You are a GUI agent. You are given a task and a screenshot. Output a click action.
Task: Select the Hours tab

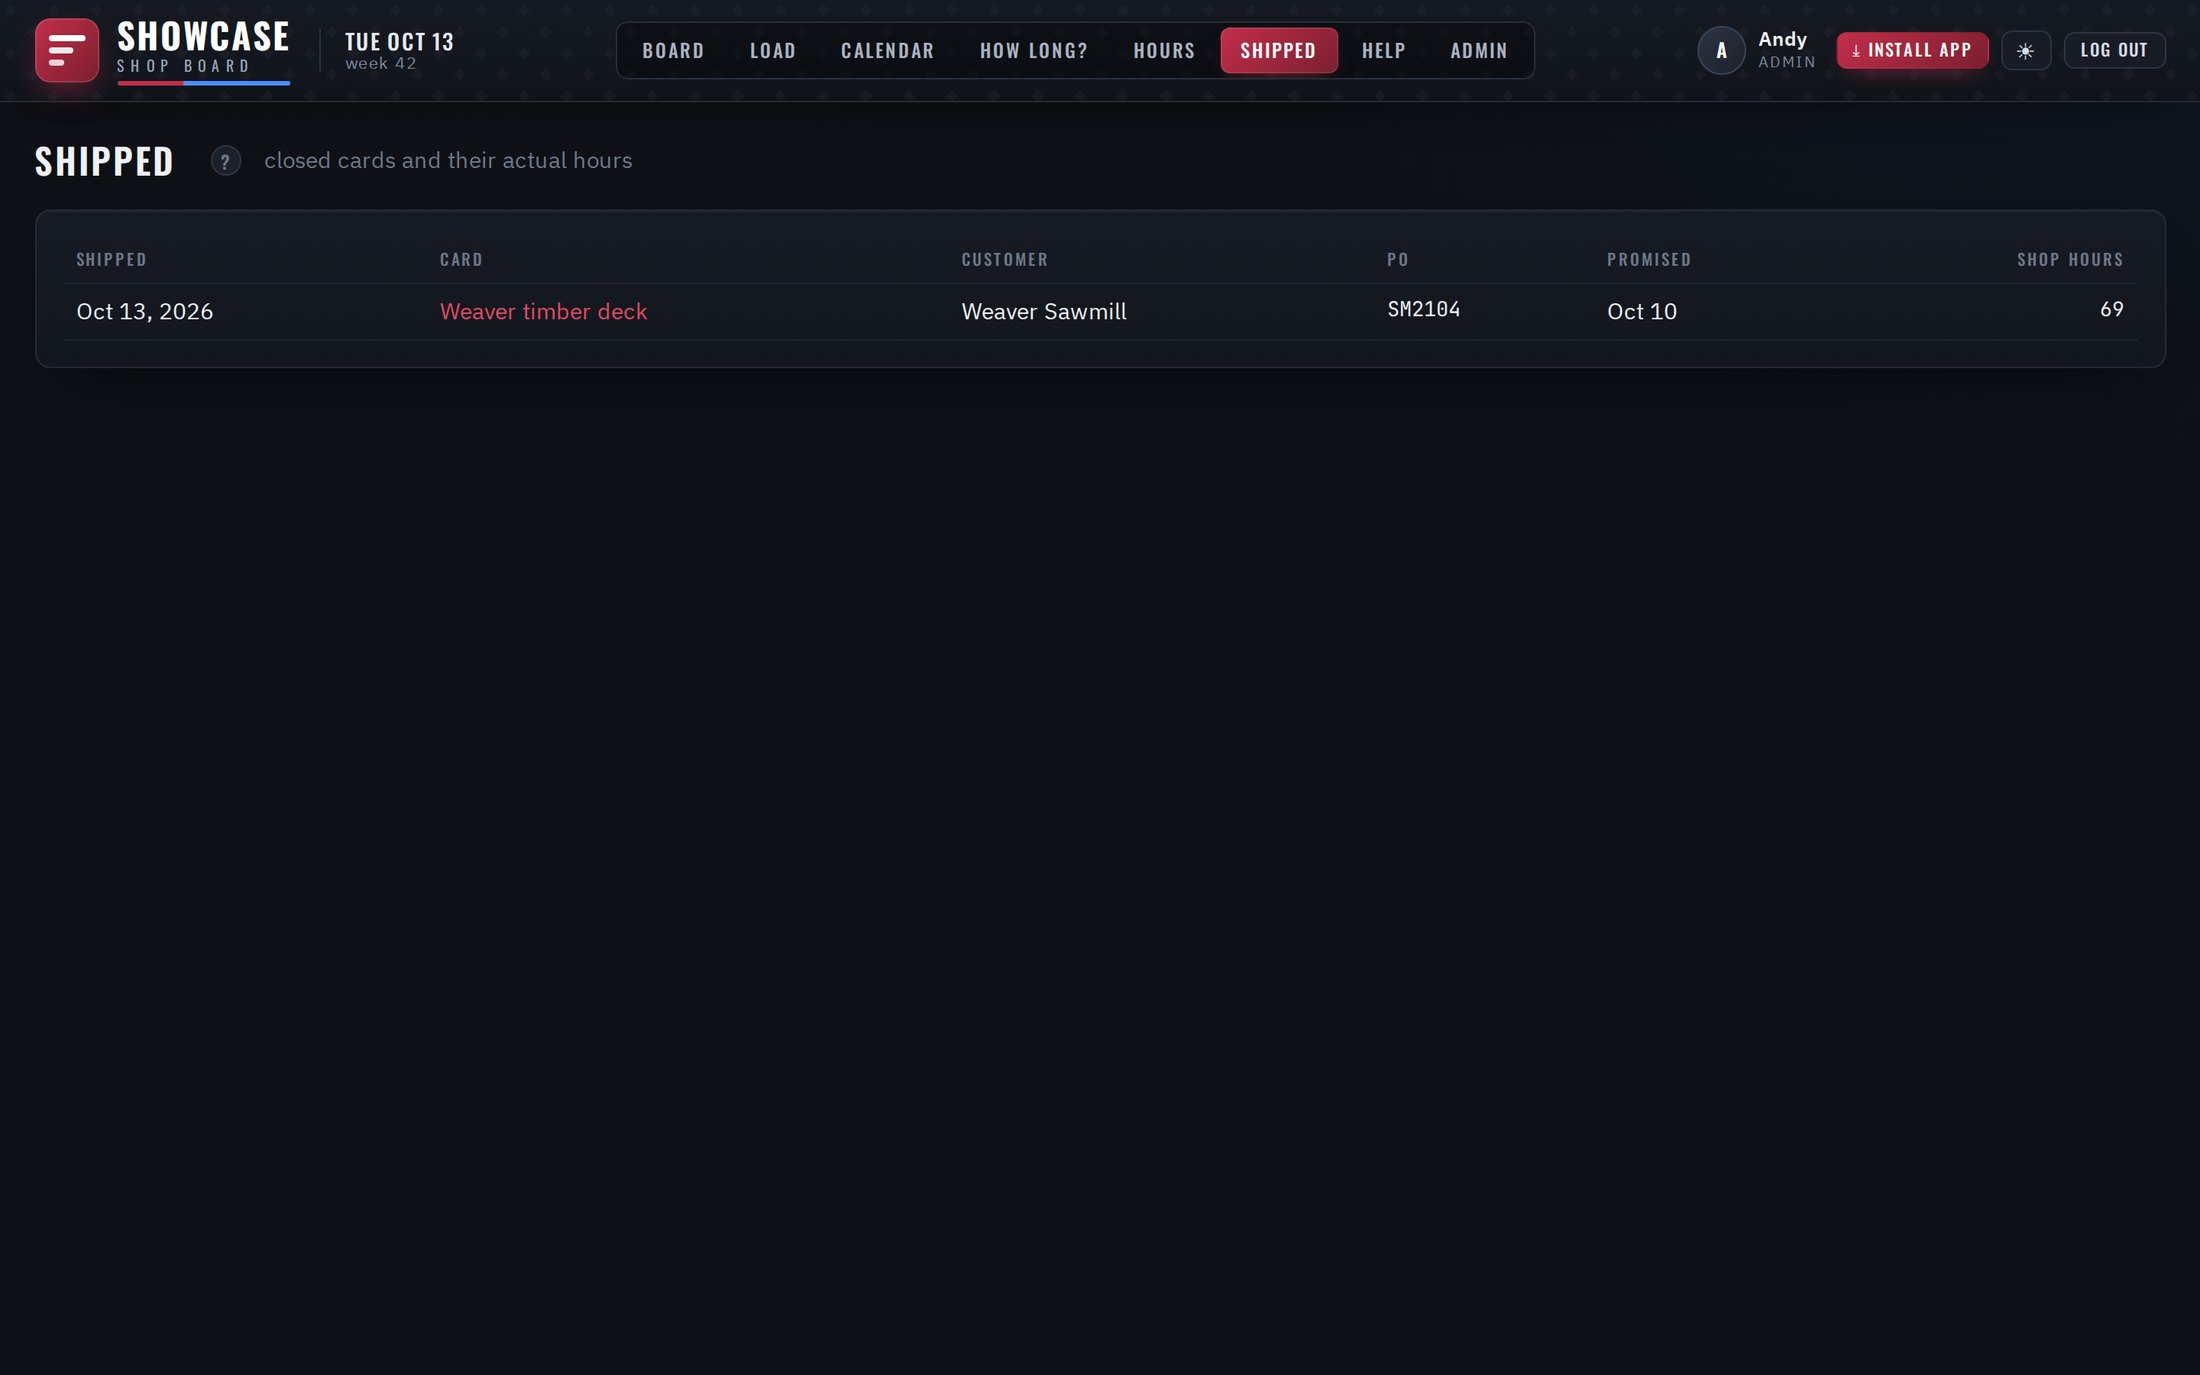click(x=1164, y=50)
